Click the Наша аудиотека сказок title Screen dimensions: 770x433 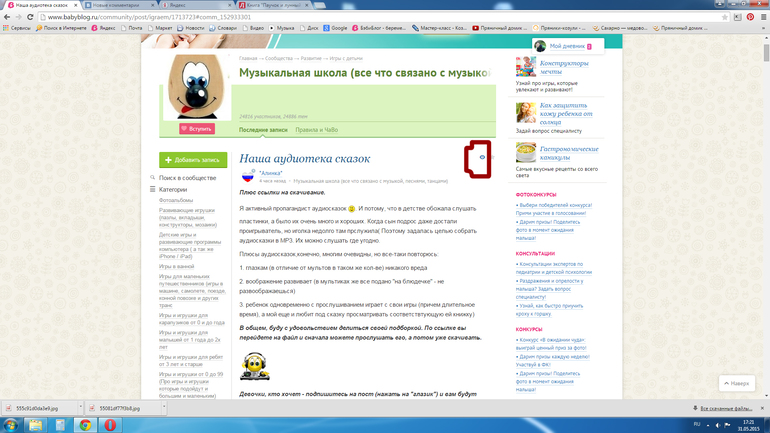(304, 159)
